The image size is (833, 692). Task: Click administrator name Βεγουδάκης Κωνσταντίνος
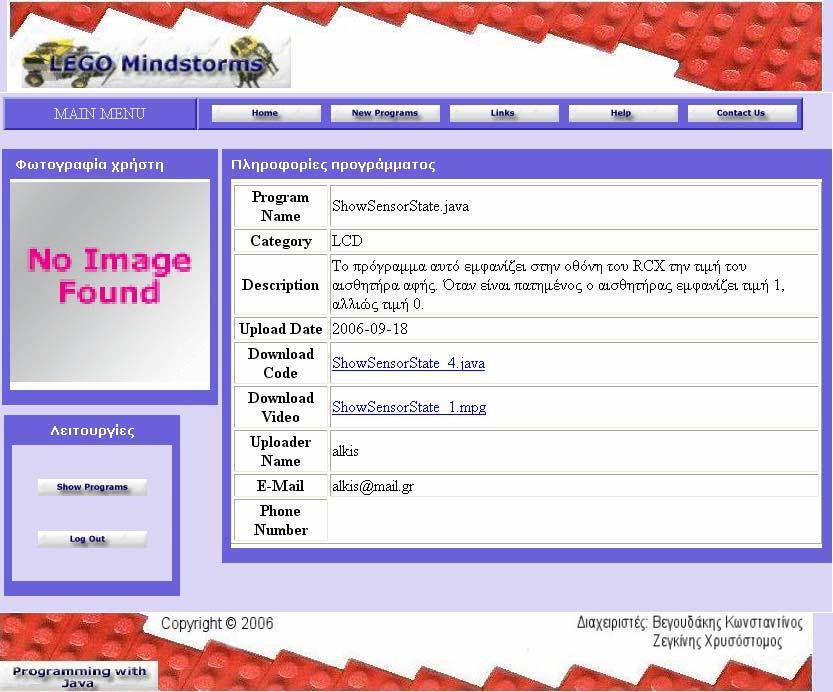point(727,622)
